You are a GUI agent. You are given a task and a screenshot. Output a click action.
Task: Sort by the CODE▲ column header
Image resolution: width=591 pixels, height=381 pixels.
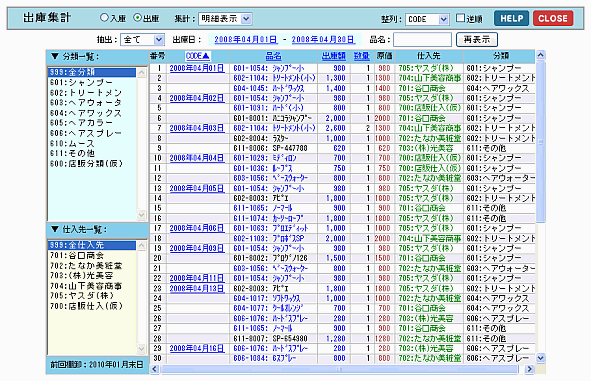tap(198, 56)
